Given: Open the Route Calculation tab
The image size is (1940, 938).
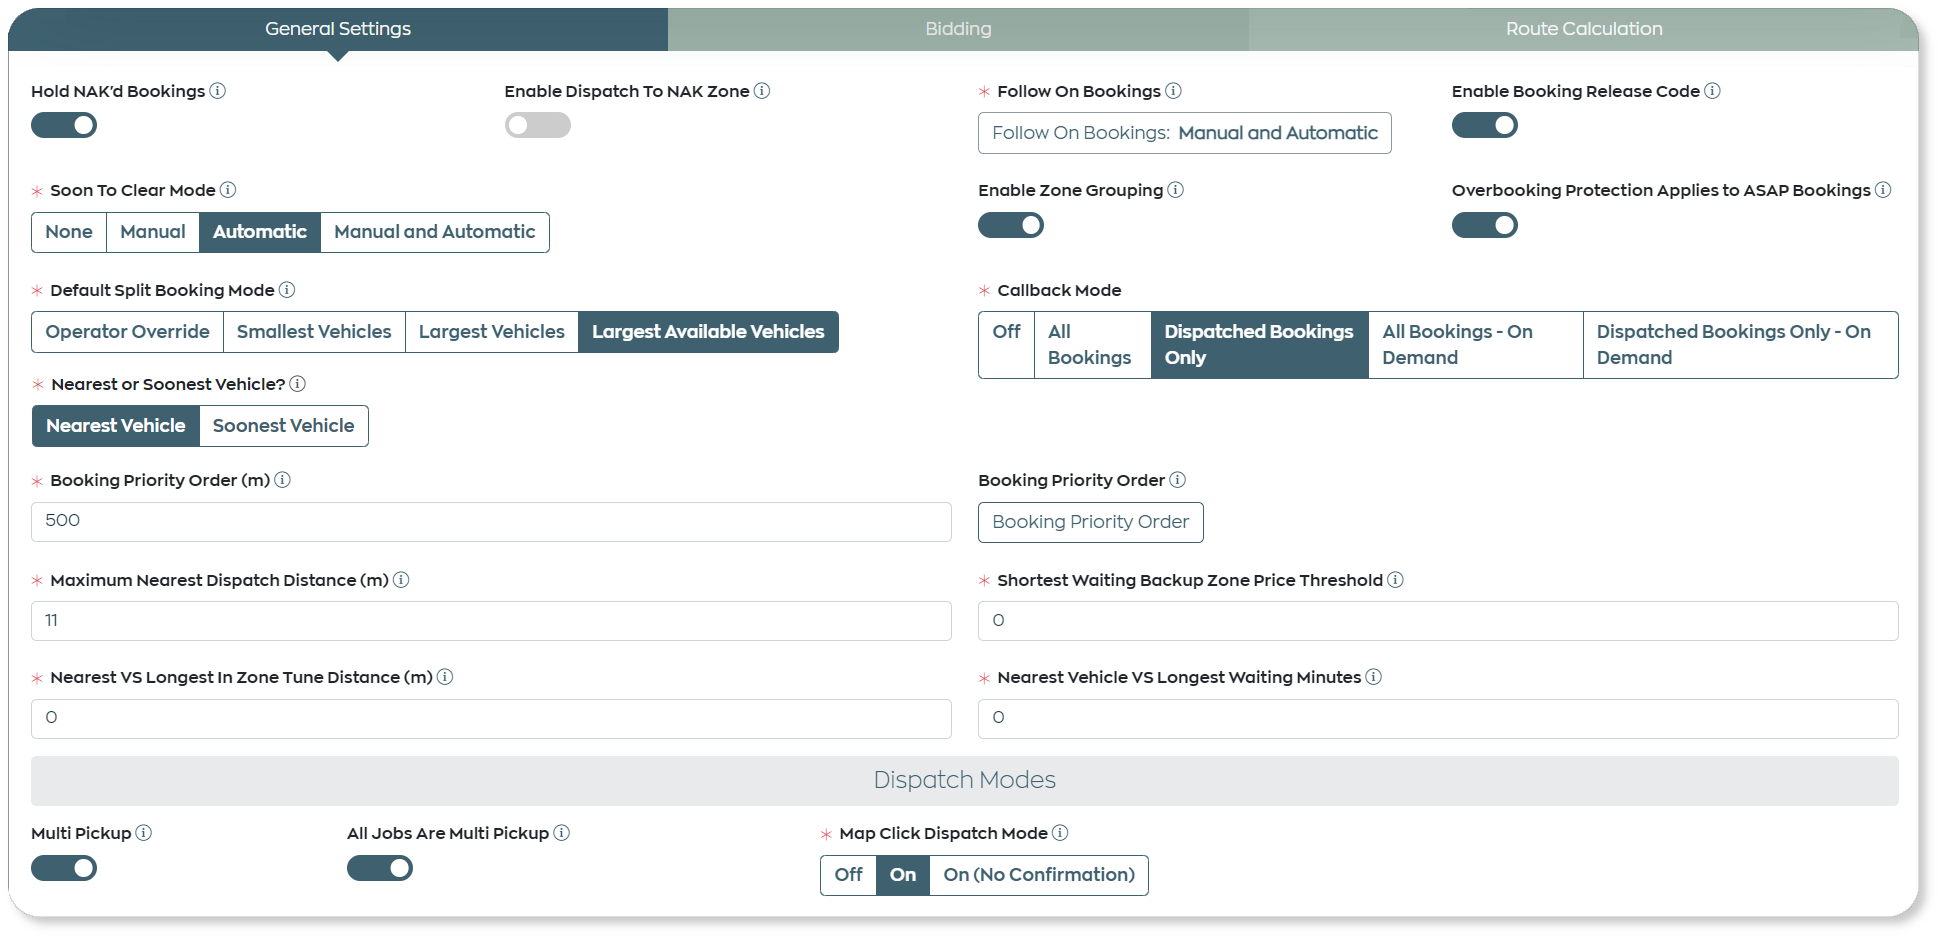Looking at the screenshot, I should (x=1584, y=29).
